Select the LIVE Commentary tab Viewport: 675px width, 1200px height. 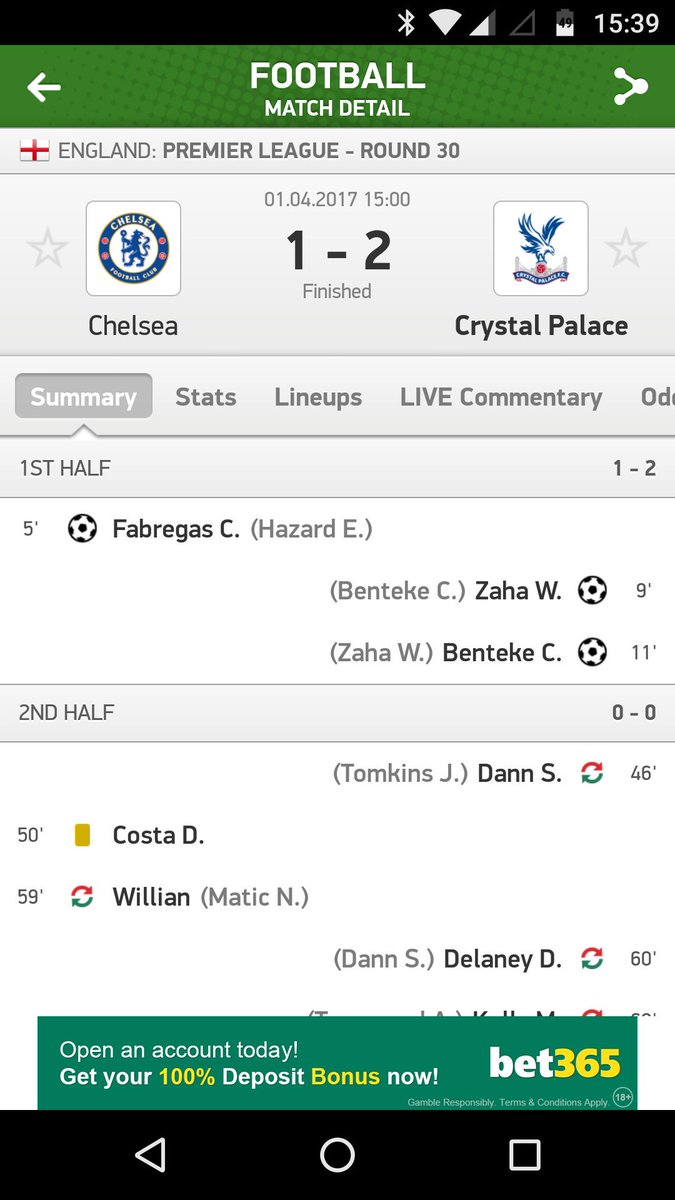[501, 397]
